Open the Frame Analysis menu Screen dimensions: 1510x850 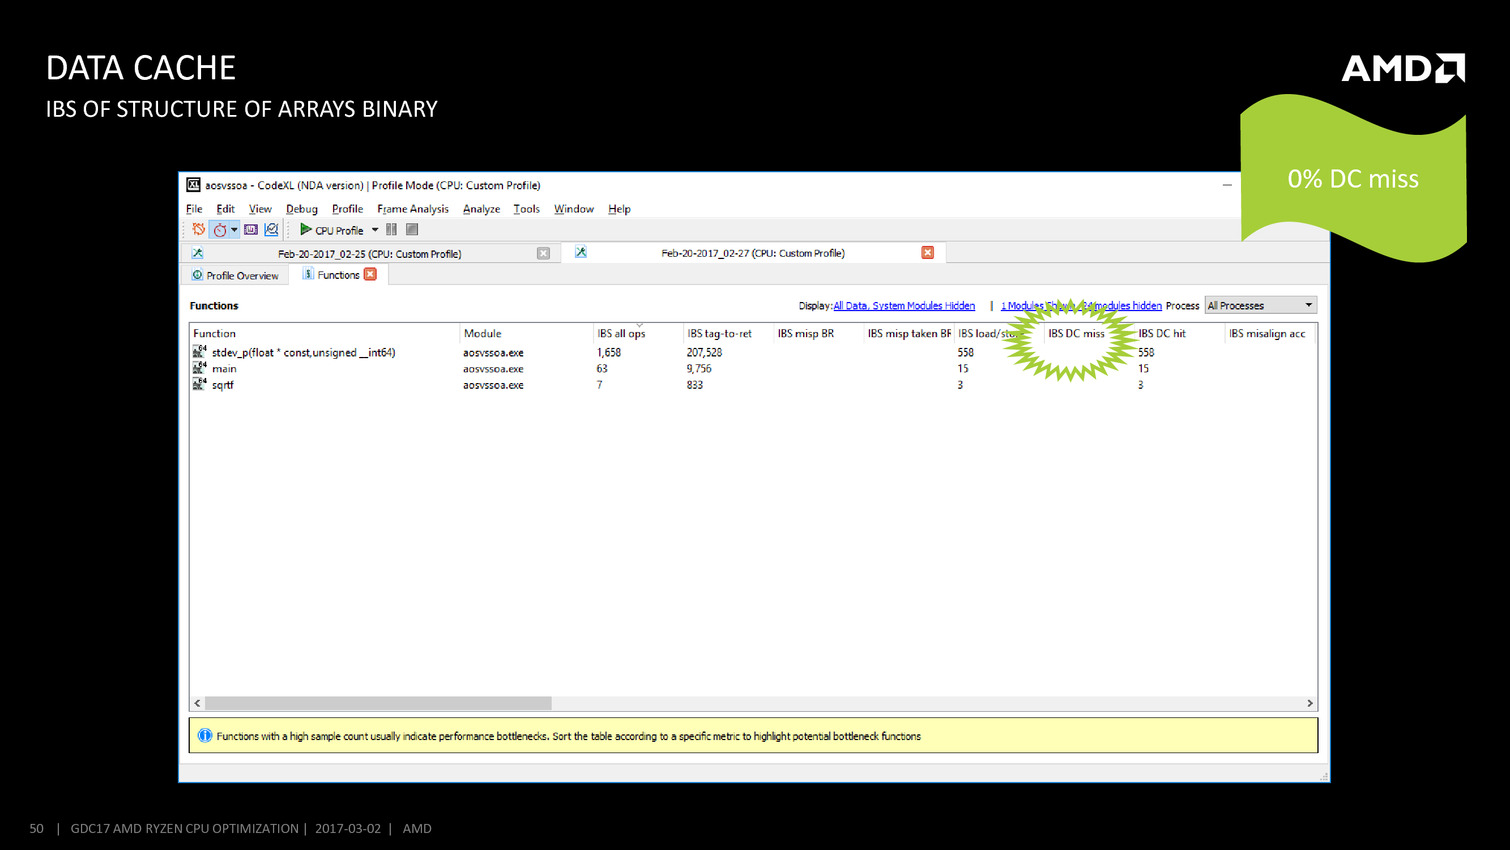[x=413, y=209]
